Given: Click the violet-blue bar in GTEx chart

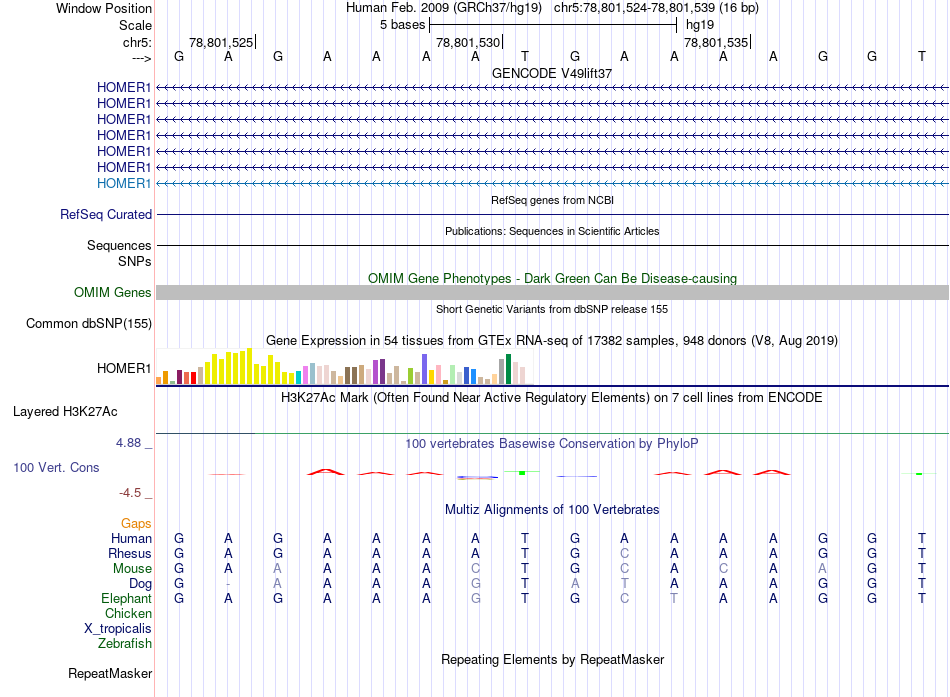Looking at the screenshot, I should click(424, 369).
